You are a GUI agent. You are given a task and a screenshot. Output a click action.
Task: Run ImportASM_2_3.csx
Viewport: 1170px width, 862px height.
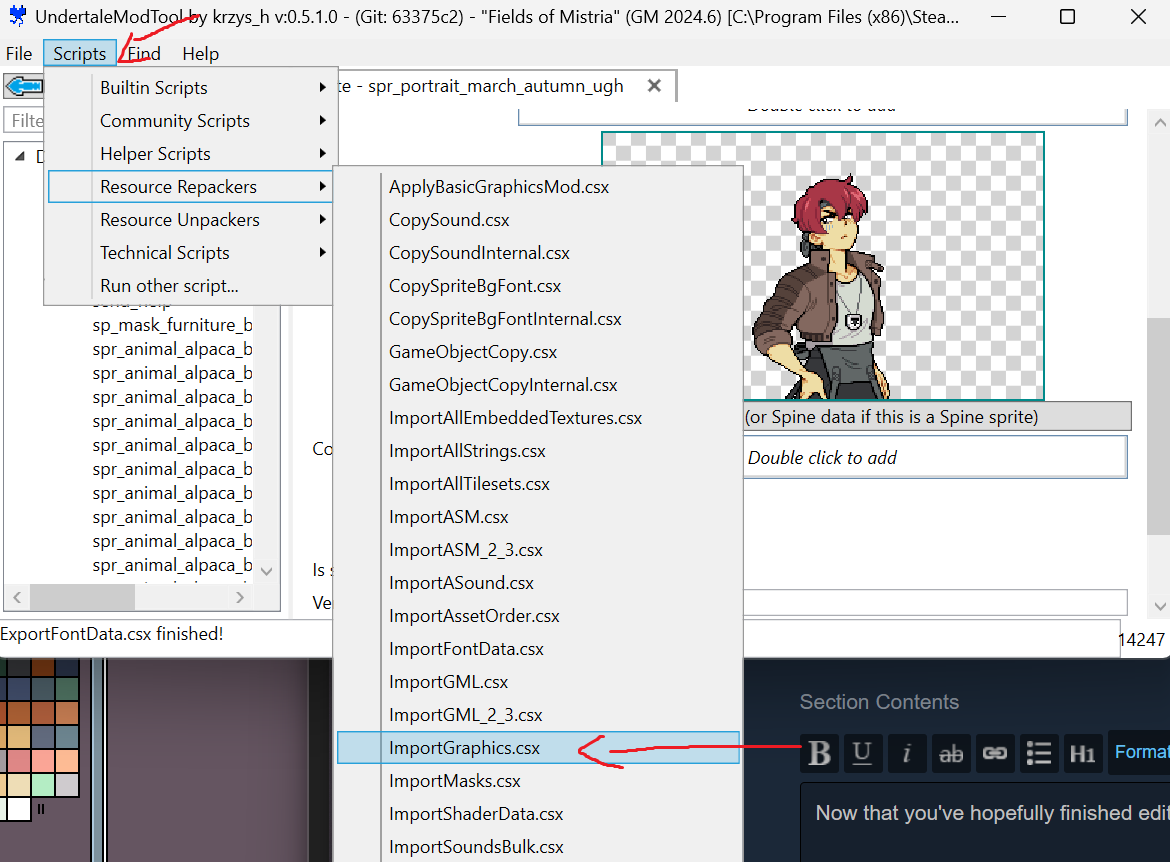(538, 550)
